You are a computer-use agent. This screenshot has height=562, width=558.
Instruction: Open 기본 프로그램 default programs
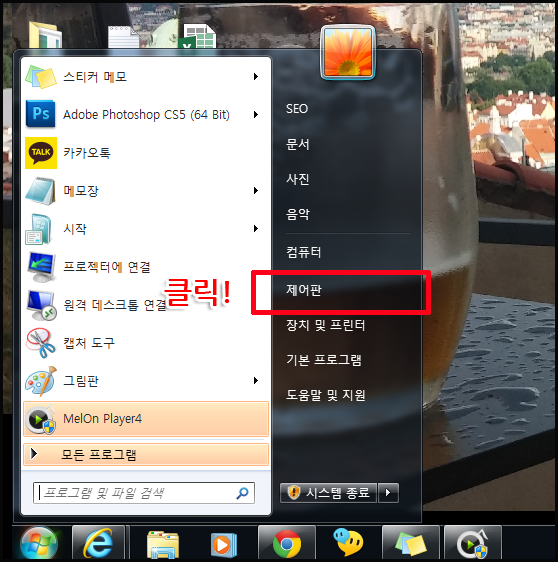(324, 359)
